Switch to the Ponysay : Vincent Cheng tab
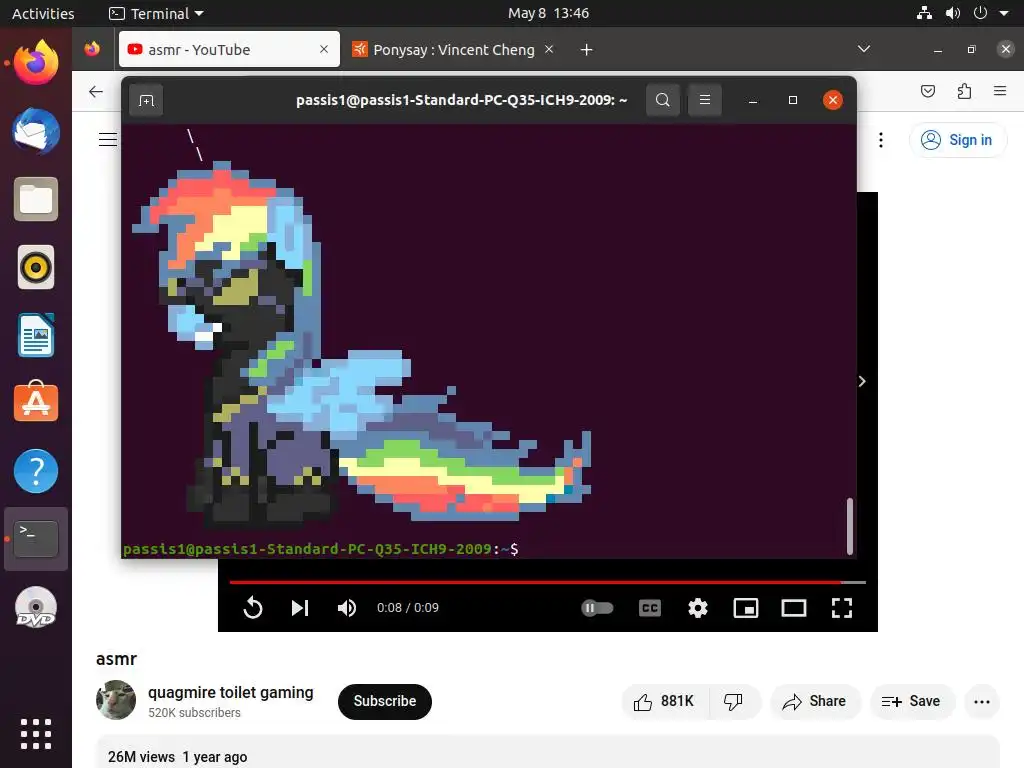This screenshot has height=768, width=1024. (x=453, y=50)
